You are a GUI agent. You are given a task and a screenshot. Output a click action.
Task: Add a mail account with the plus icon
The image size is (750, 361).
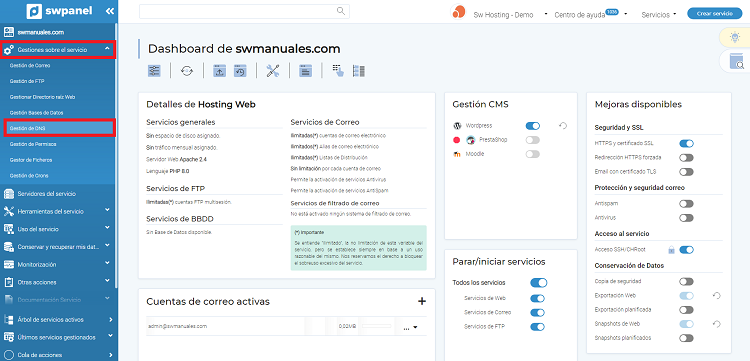tap(421, 301)
